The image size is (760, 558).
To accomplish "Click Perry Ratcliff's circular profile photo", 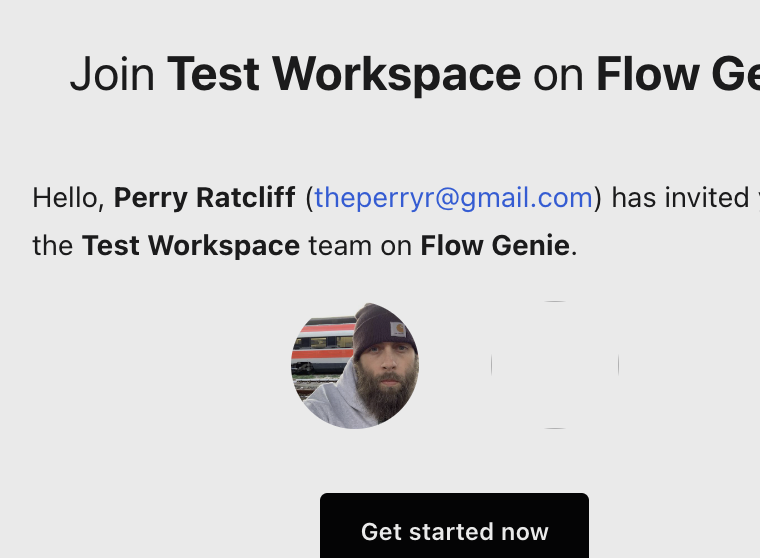I will click(355, 366).
